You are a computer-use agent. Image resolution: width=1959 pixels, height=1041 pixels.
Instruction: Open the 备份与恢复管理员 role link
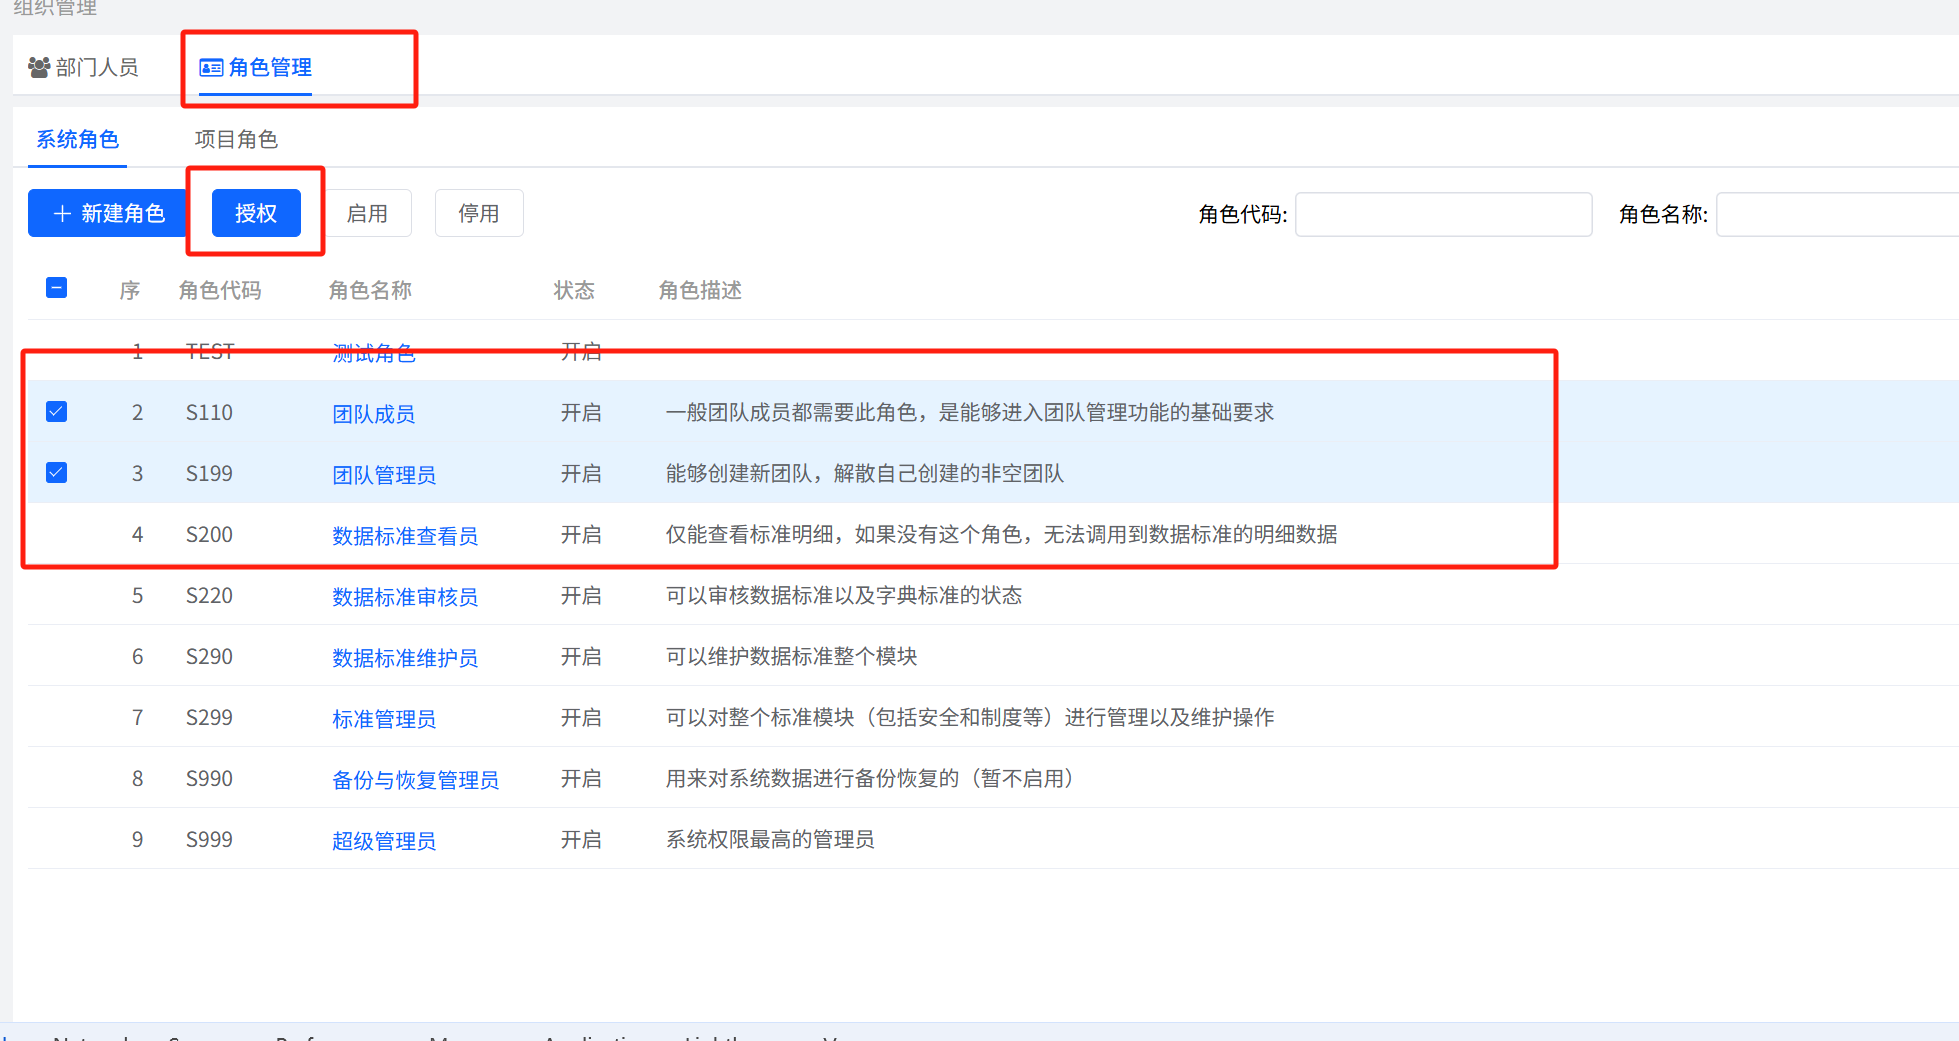[x=415, y=780]
